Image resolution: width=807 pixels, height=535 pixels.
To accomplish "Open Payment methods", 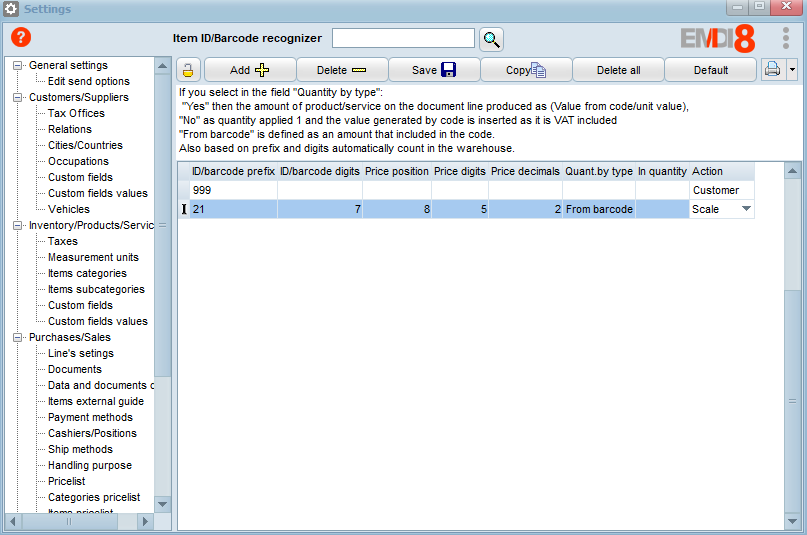I will click(x=90, y=417).
